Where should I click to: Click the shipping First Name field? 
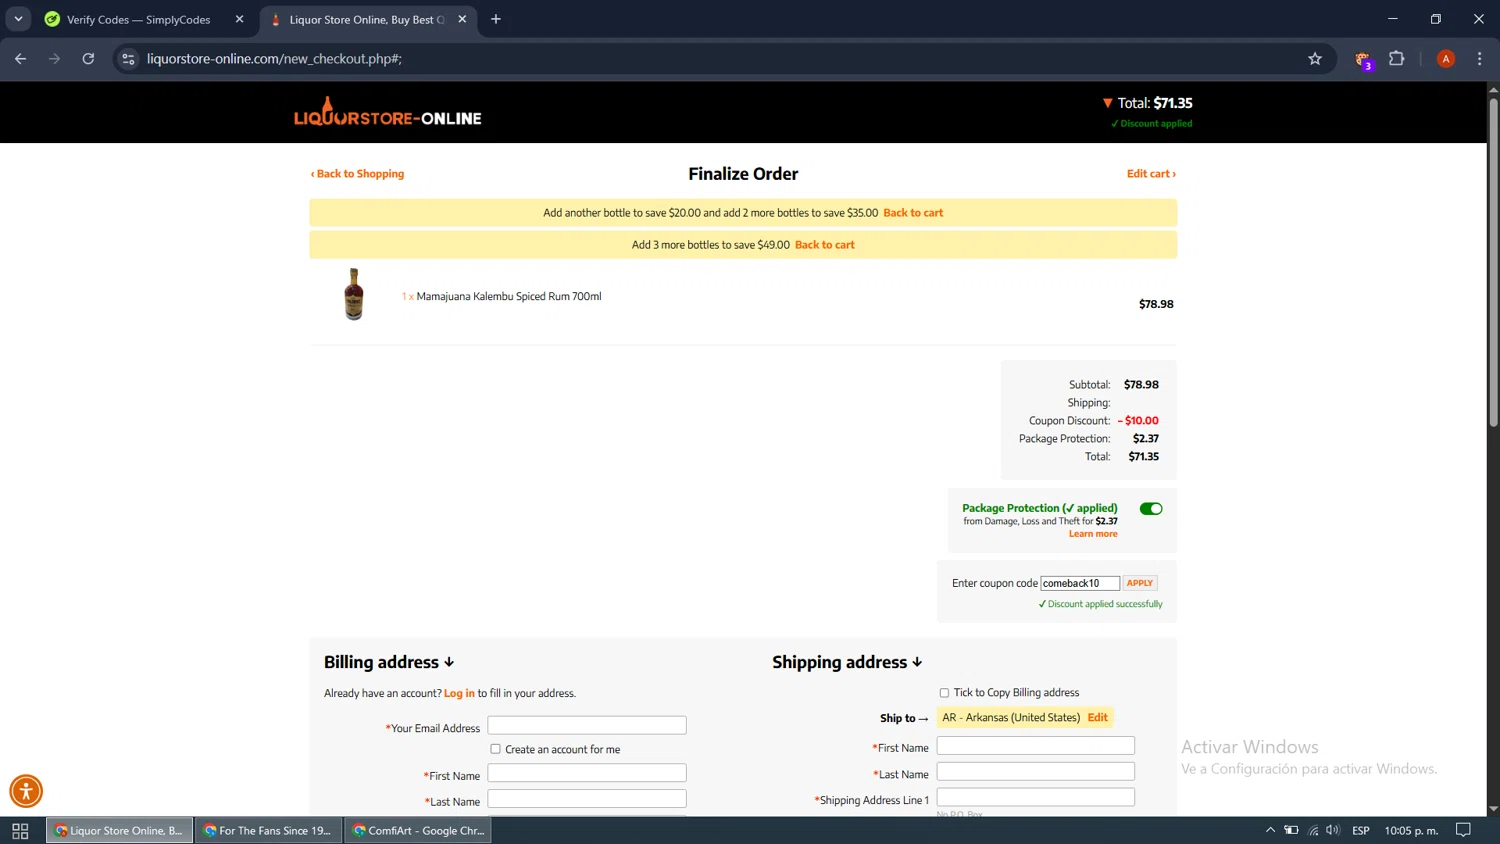pyautogui.click(x=1036, y=746)
